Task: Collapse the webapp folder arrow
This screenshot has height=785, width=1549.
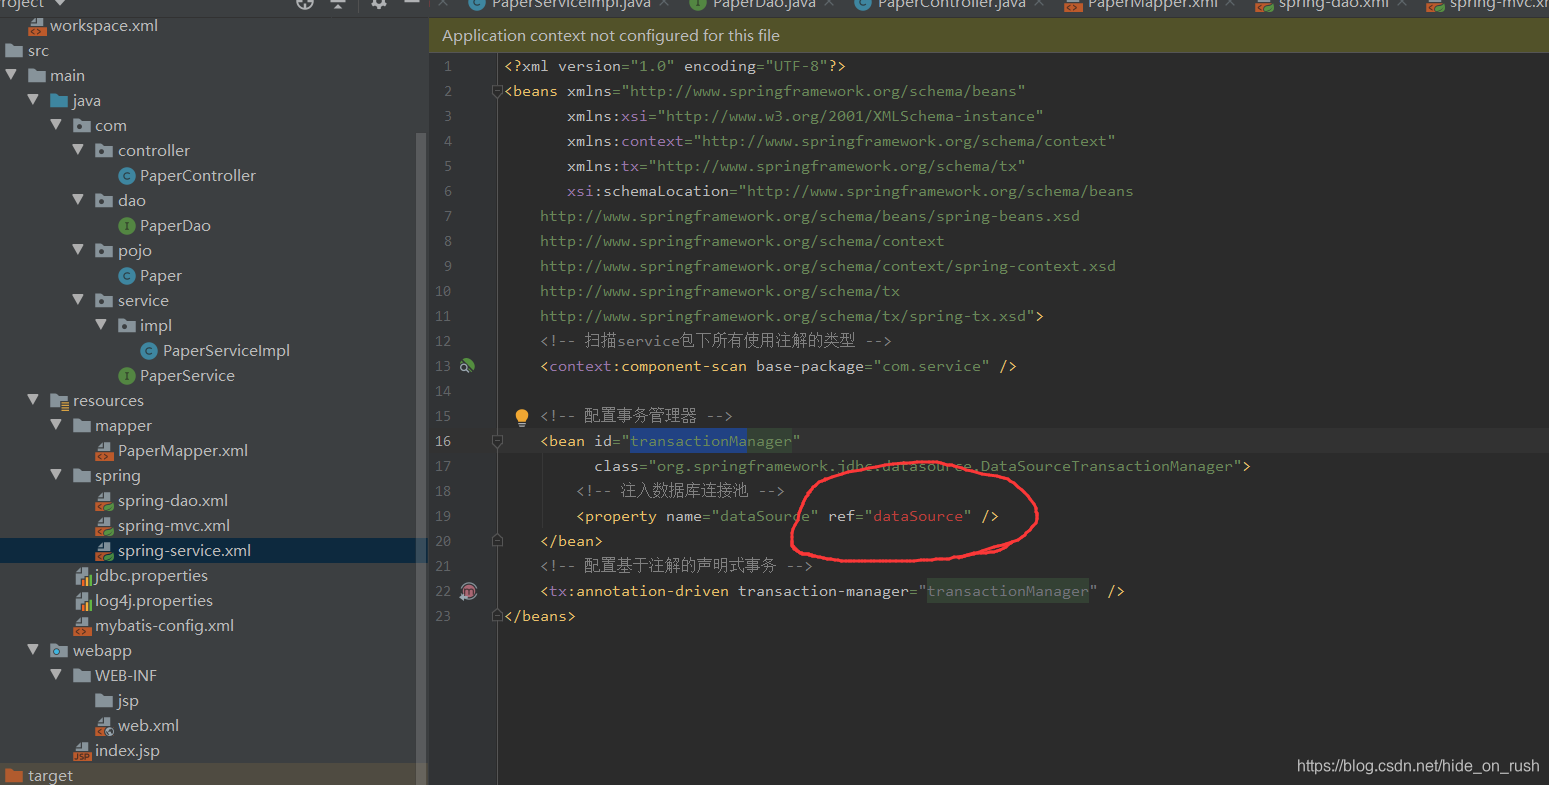Action: [x=34, y=650]
